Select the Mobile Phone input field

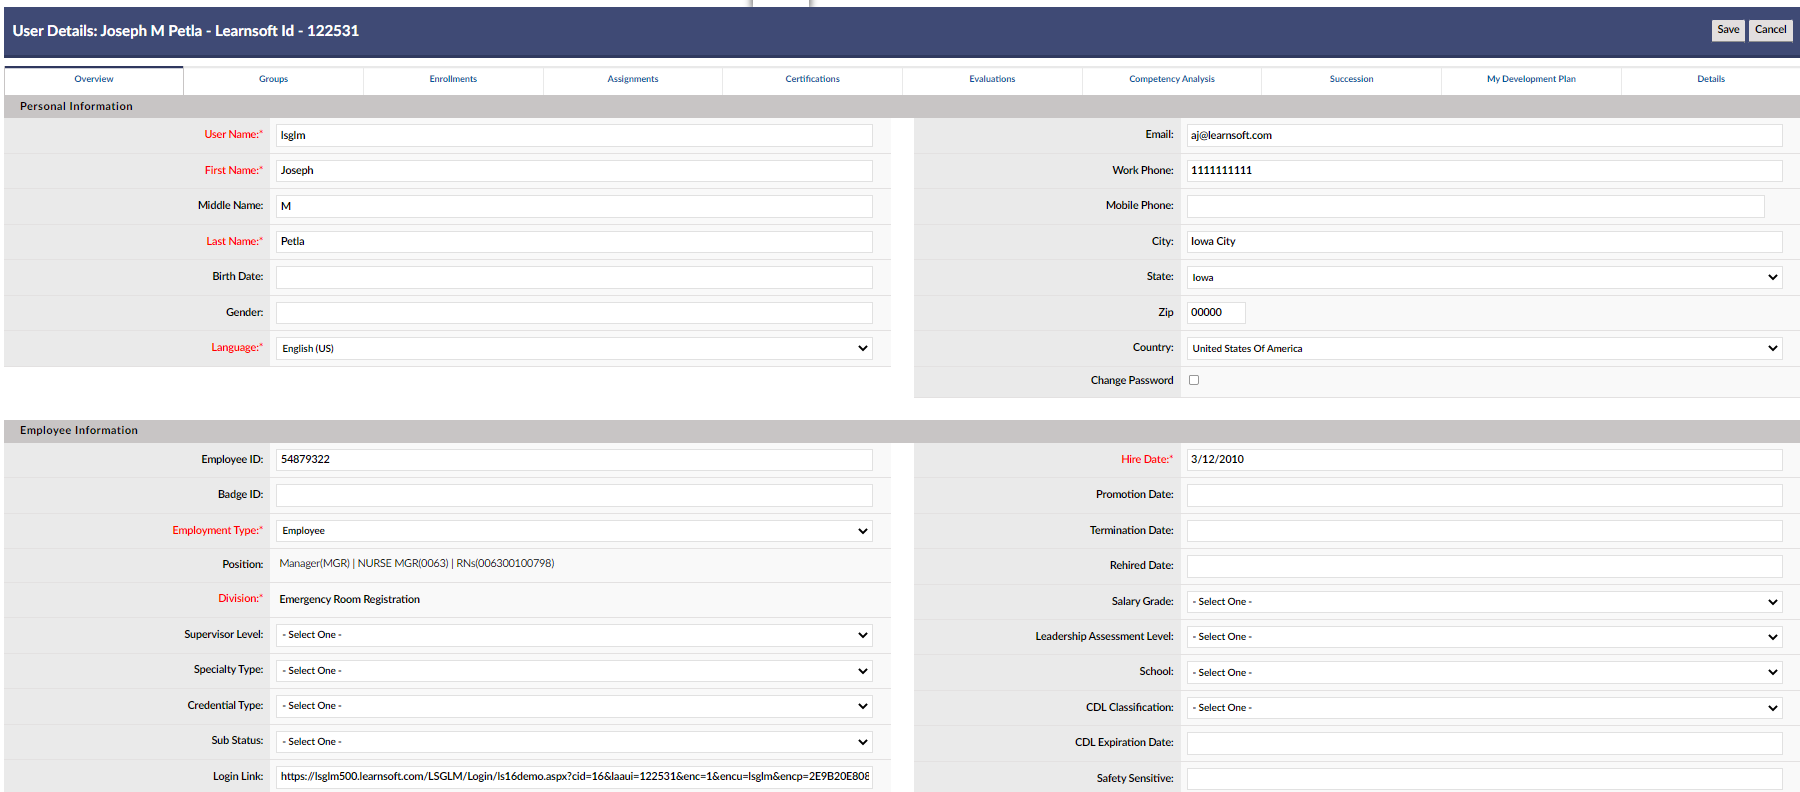tap(1475, 206)
